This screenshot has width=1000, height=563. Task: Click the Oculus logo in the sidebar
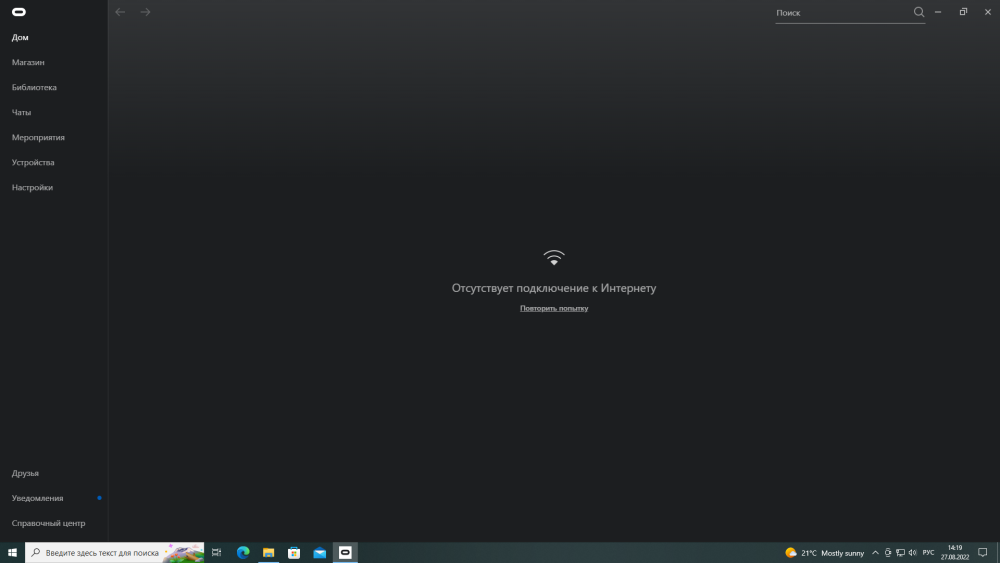[x=18, y=12]
